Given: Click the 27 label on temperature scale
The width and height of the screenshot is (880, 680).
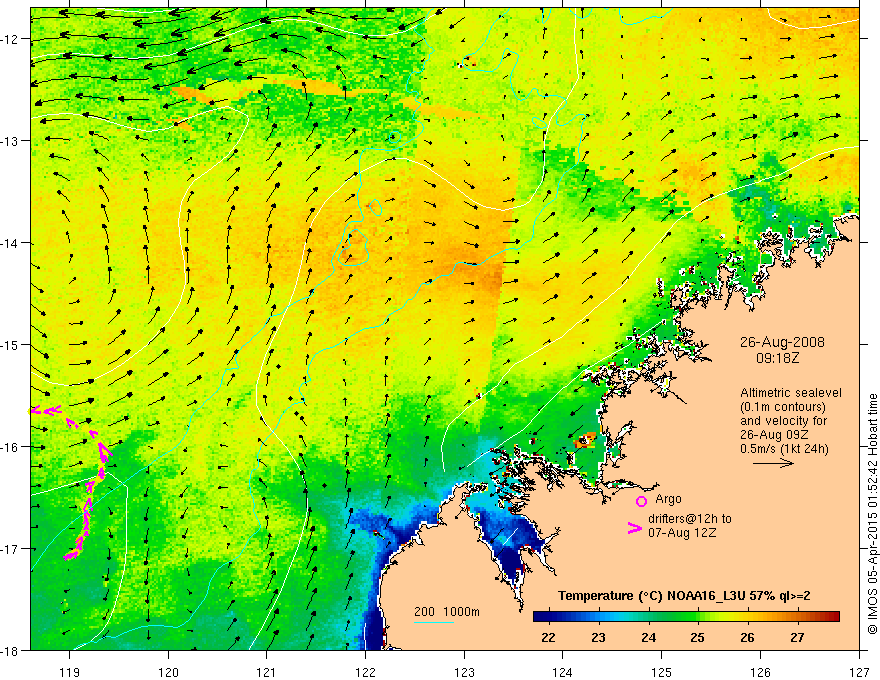Looking at the screenshot, I should (797, 637).
